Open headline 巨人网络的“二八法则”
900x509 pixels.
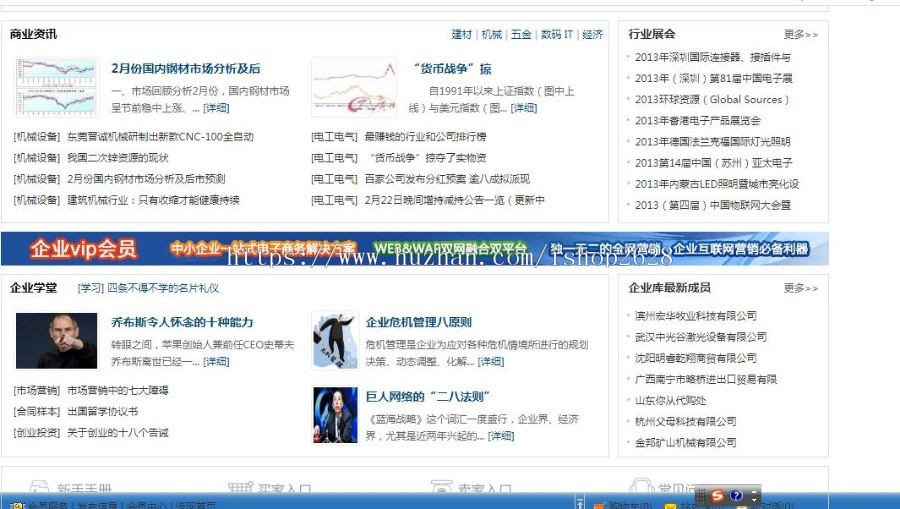[x=428, y=397]
